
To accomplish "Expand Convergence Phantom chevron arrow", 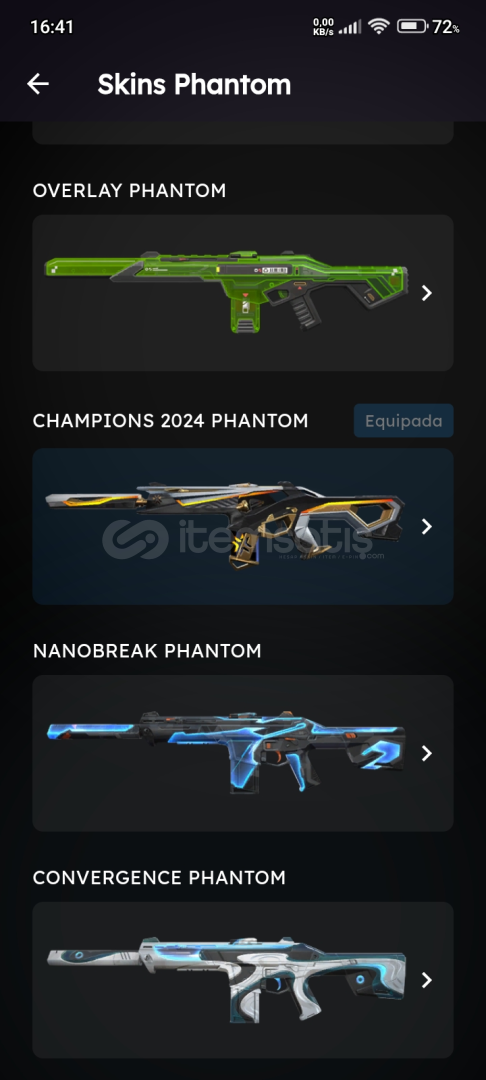I will coord(427,980).
